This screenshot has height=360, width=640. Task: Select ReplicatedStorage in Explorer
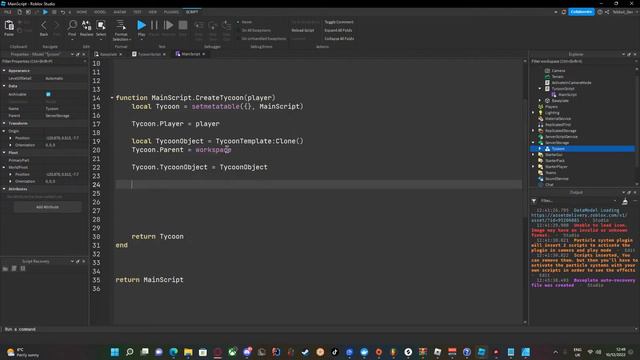[560, 131]
